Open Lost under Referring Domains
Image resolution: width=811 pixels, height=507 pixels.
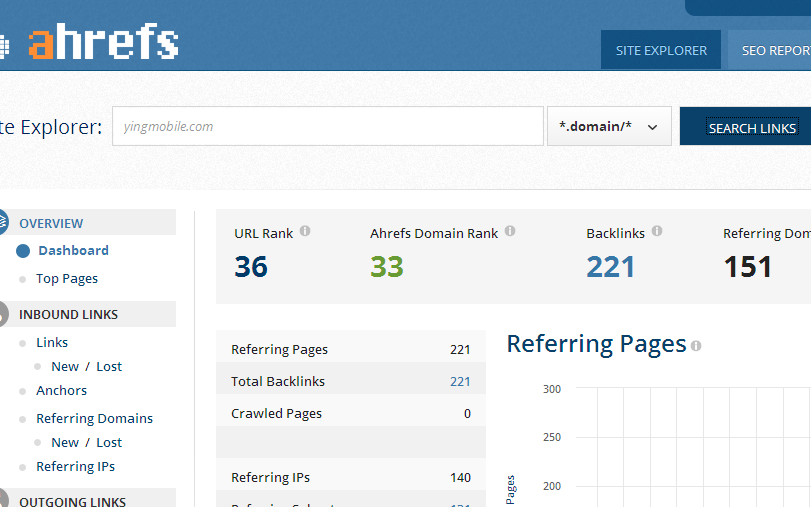click(109, 443)
